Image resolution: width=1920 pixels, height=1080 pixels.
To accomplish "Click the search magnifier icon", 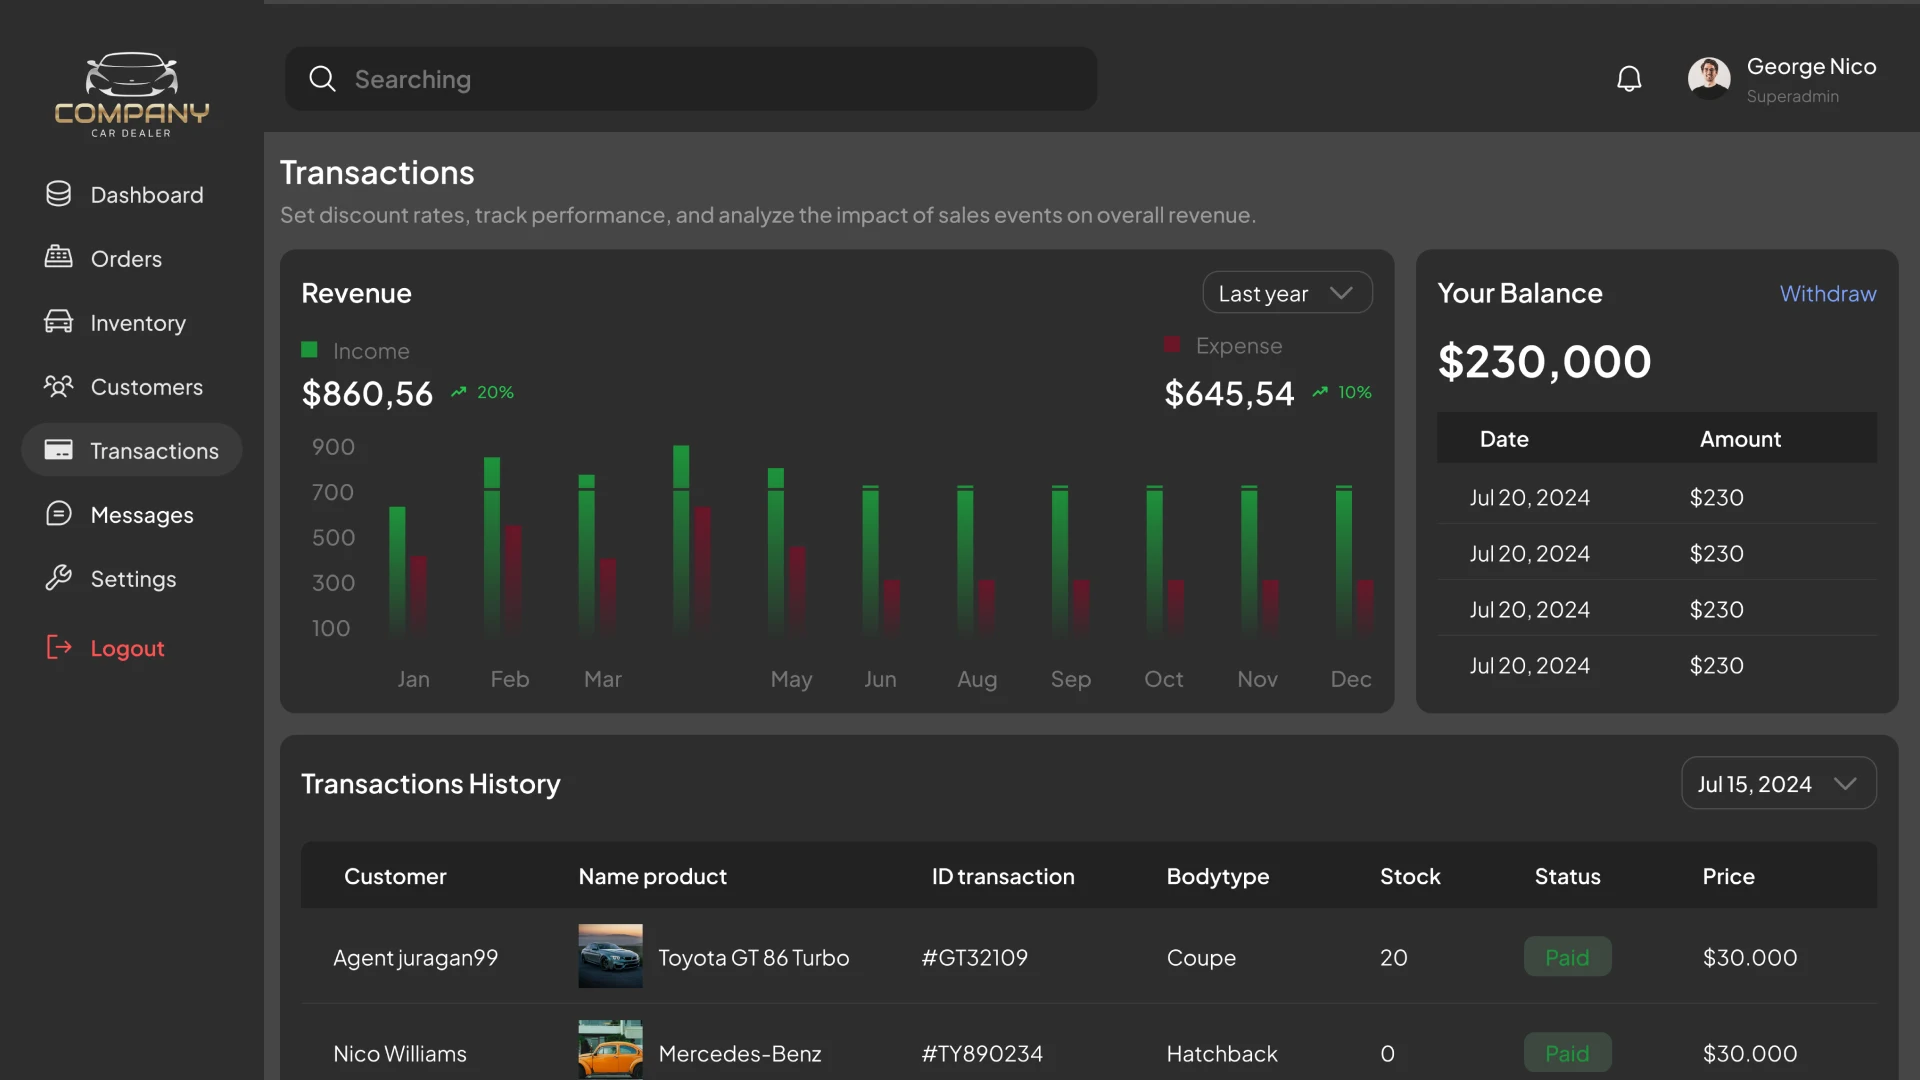I will [322, 78].
